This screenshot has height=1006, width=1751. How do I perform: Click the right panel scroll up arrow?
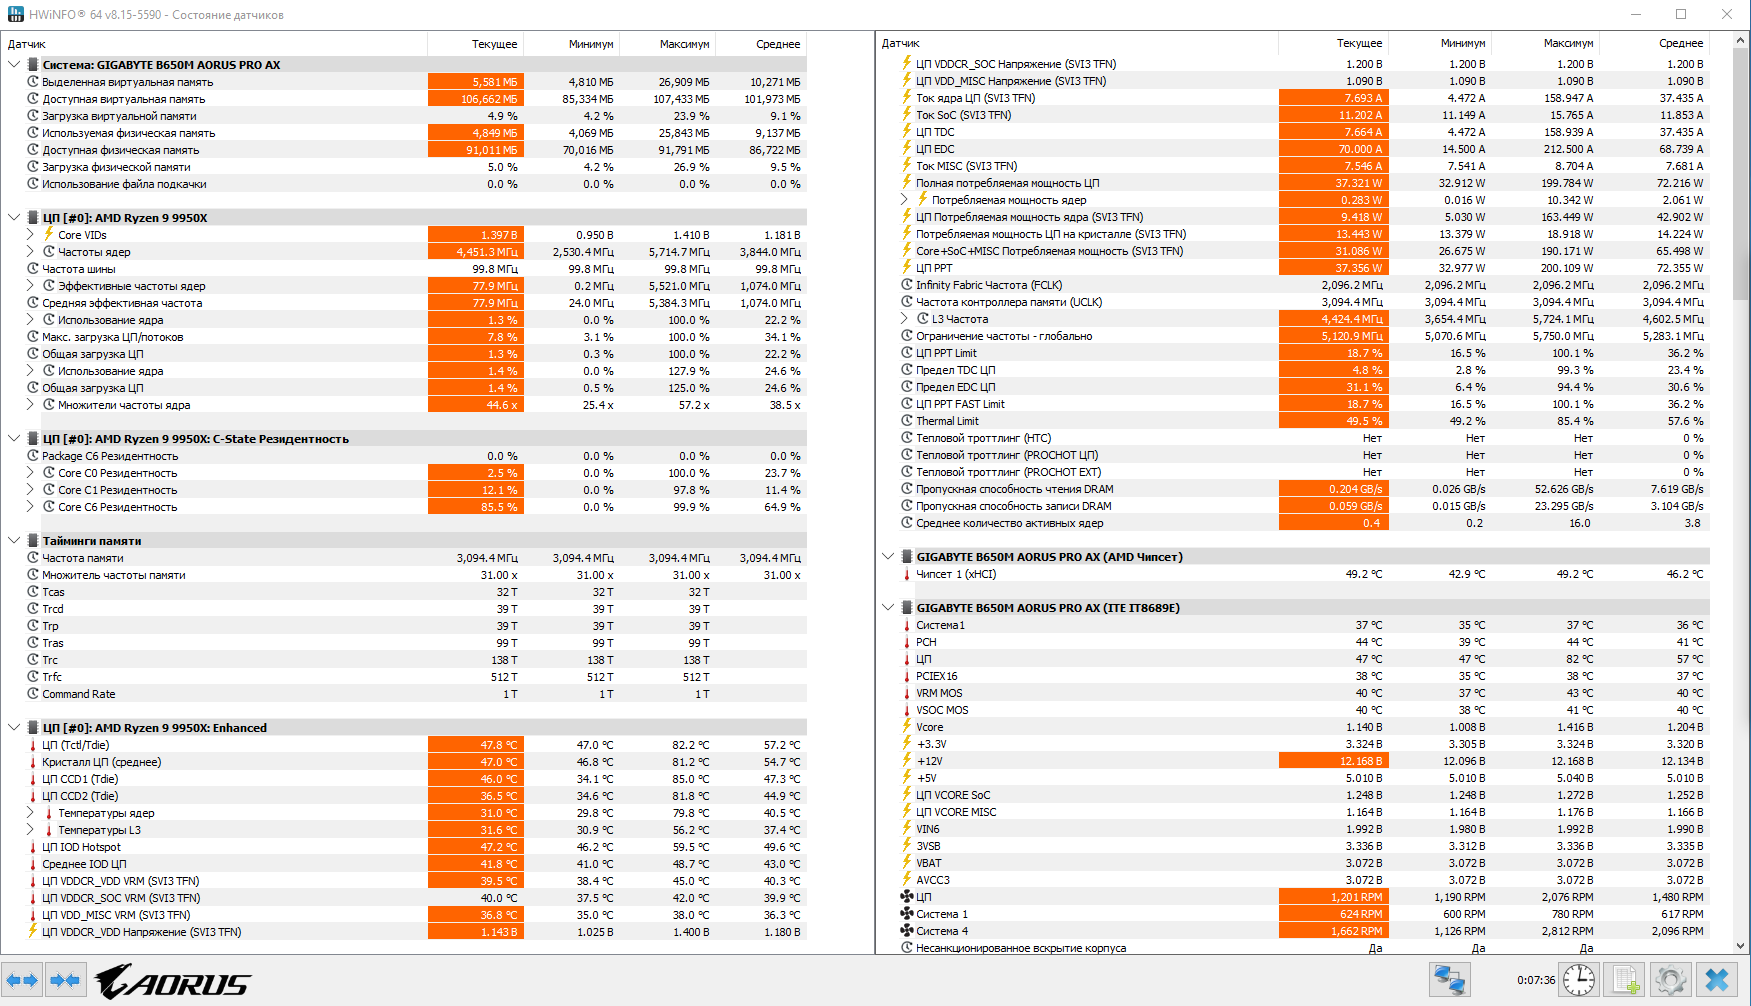[1741, 41]
